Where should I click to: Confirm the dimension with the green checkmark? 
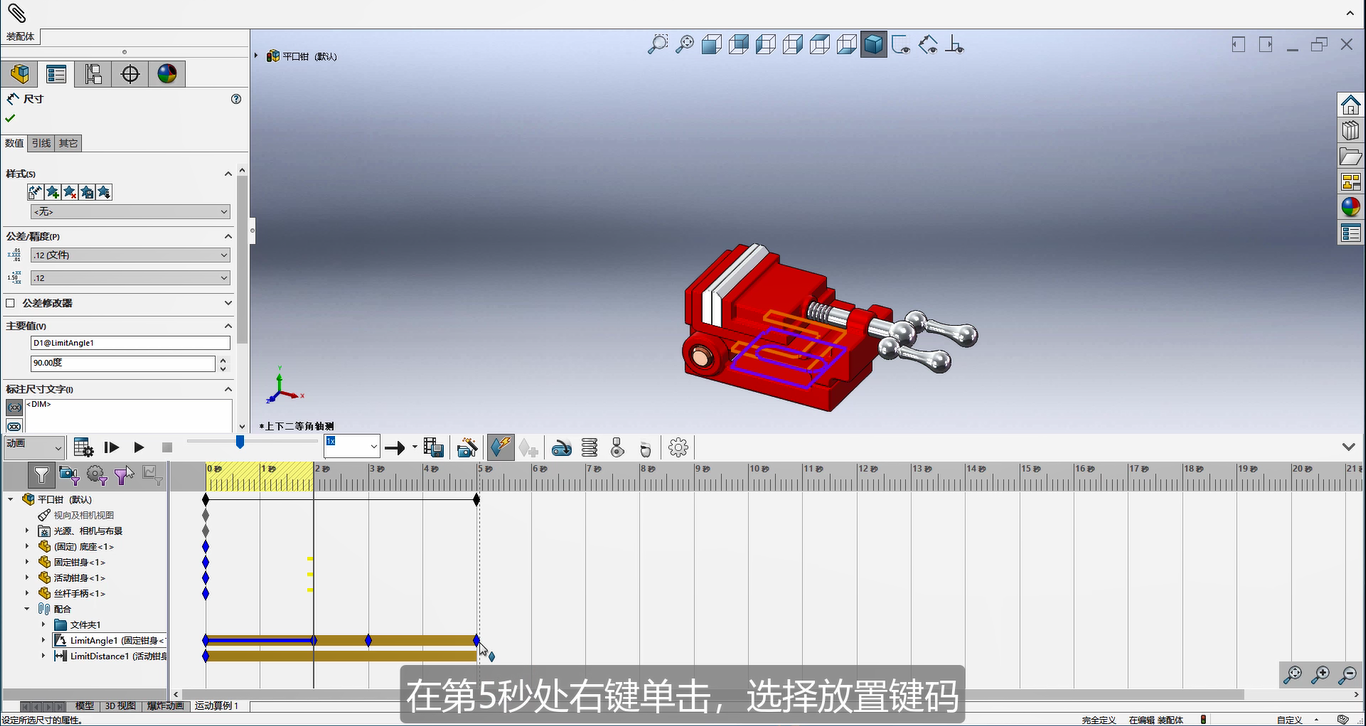coord(10,118)
